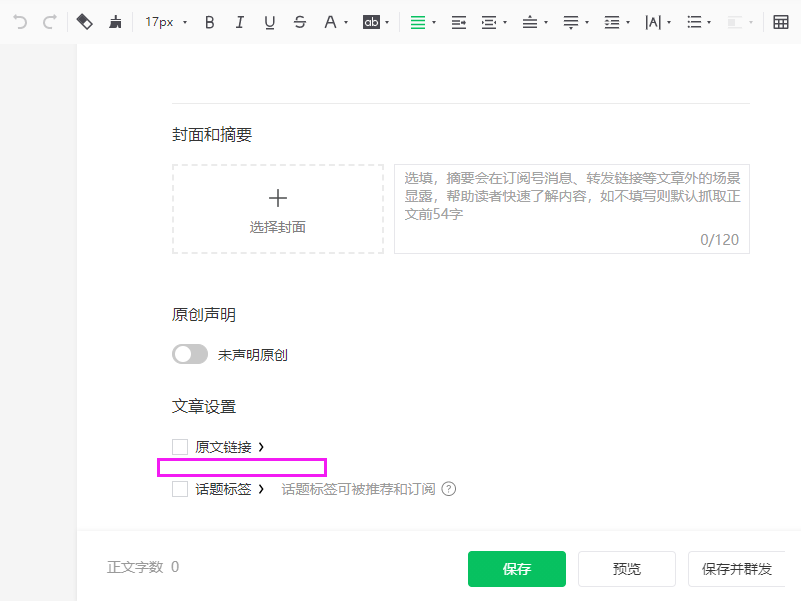Open the font color picker

tap(336, 22)
